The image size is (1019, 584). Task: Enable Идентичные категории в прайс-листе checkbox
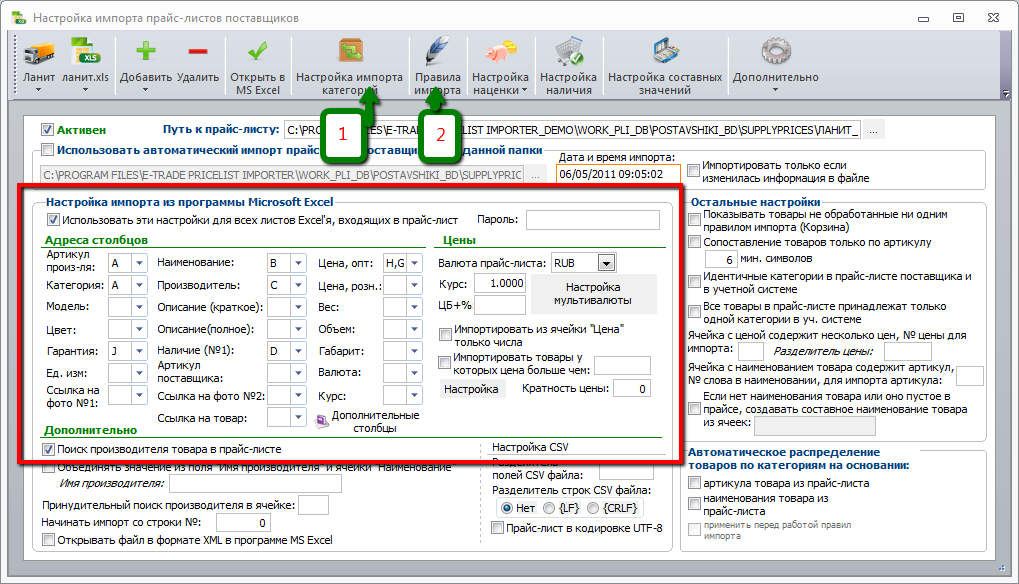click(x=694, y=281)
